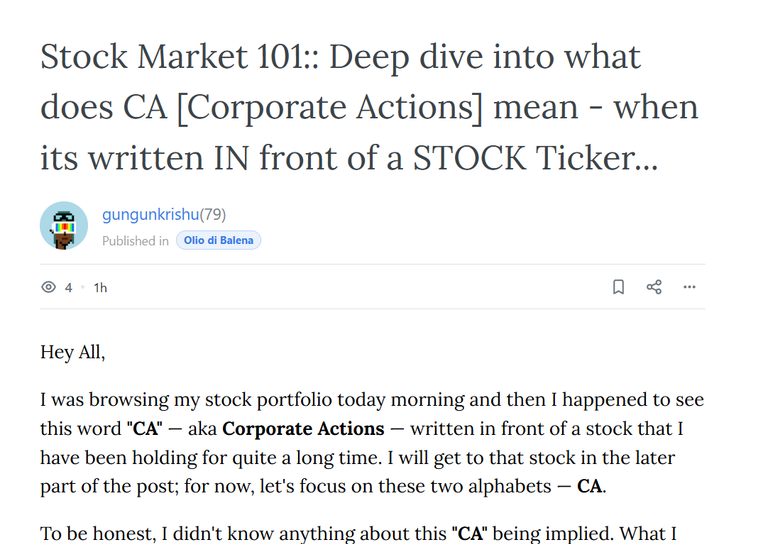768x544 pixels.
Task: Click the bold 'Corporate Actions' text
Action: pyautogui.click(x=303, y=428)
